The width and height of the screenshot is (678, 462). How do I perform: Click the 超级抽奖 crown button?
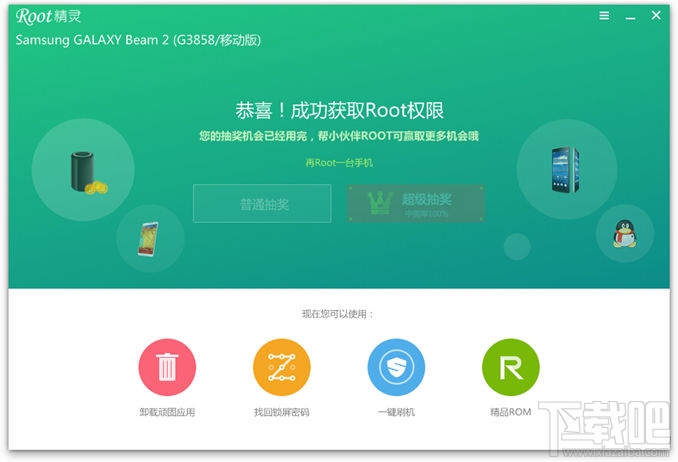pyautogui.click(x=416, y=204)
